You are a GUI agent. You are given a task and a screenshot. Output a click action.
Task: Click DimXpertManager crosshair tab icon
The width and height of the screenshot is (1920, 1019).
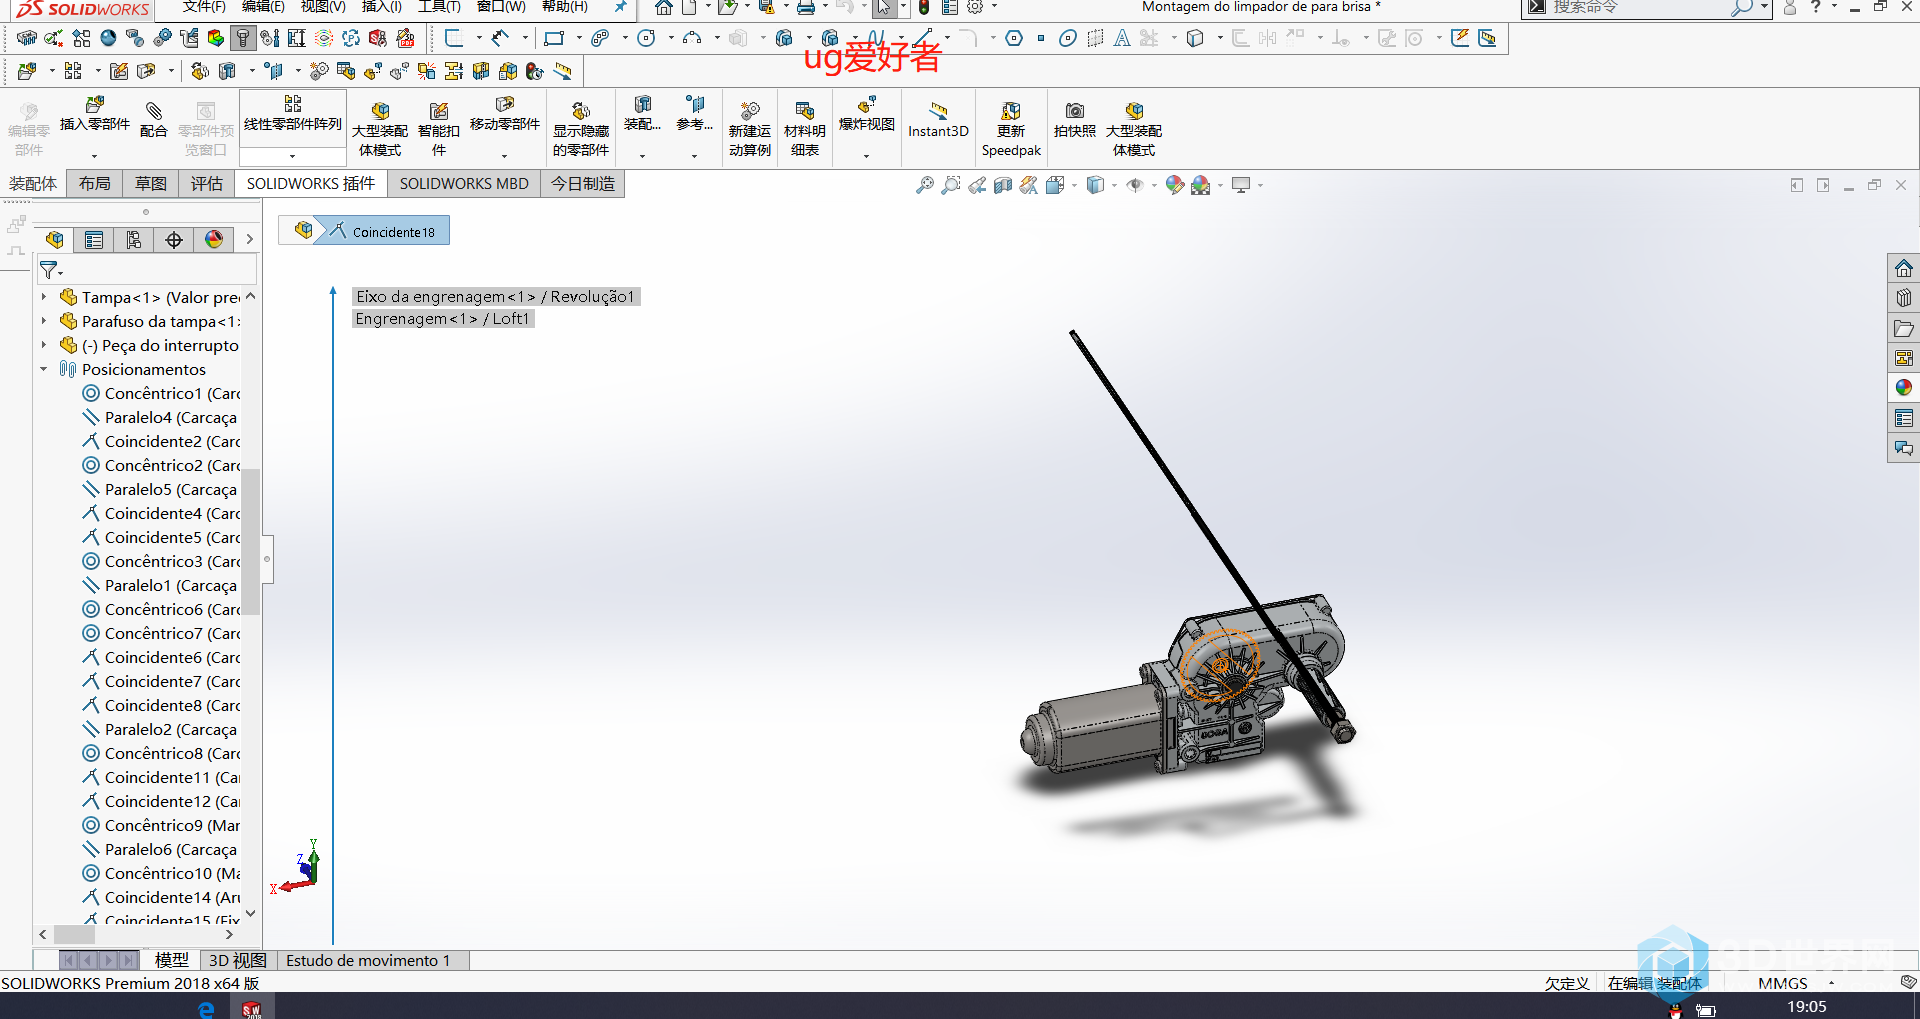coord(174,240)
